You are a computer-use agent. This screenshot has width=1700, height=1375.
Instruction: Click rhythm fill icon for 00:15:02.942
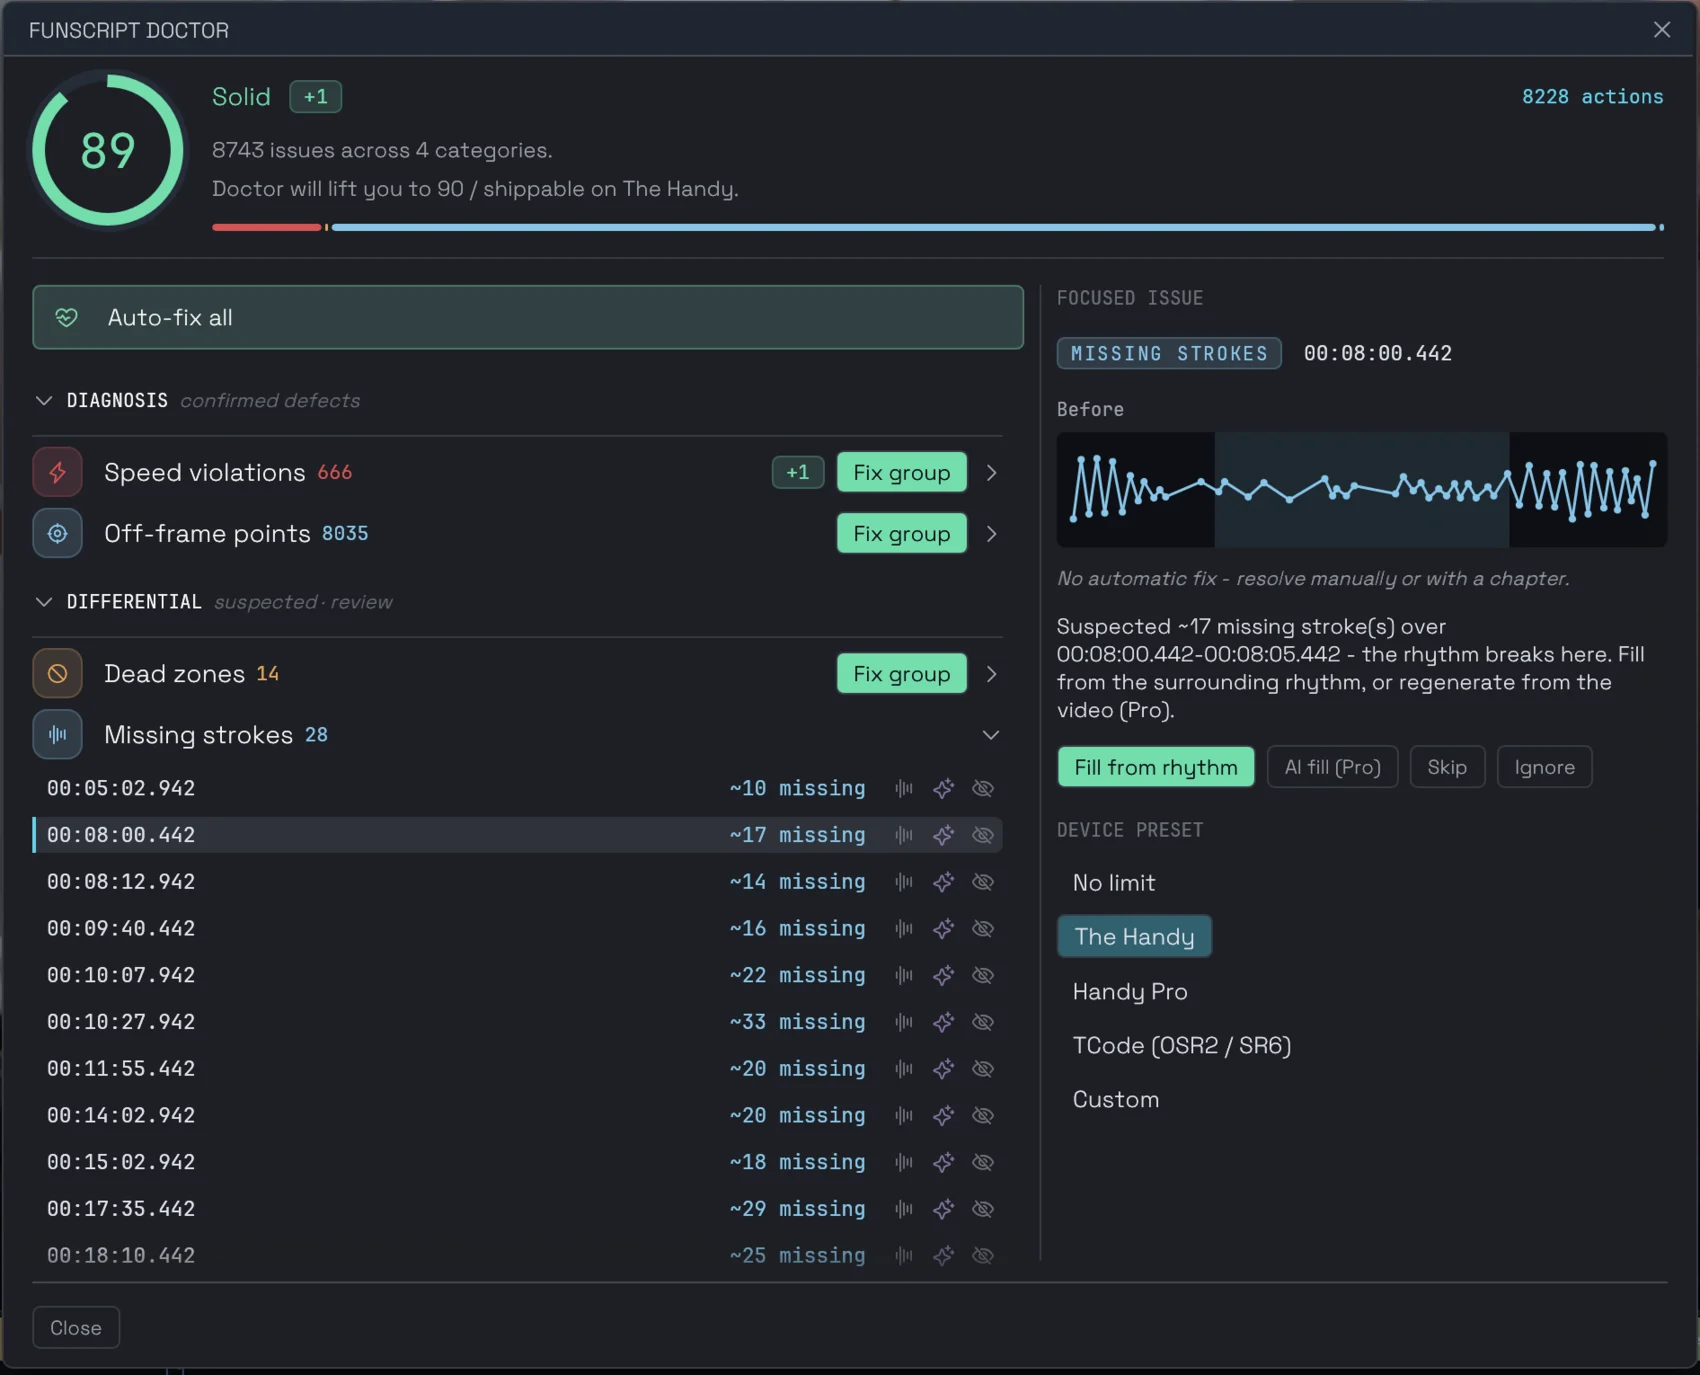904,1162
